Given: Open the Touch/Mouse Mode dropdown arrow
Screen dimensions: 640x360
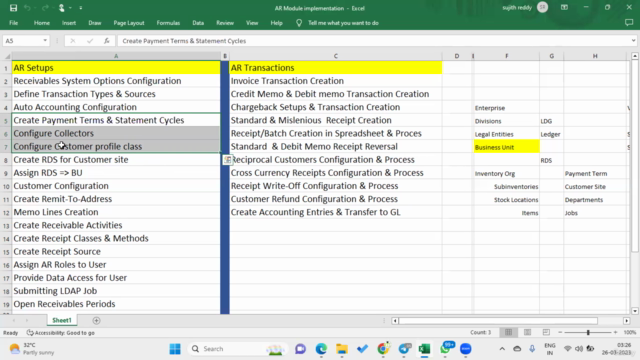Looking at the screenshot, I should 70,8.
